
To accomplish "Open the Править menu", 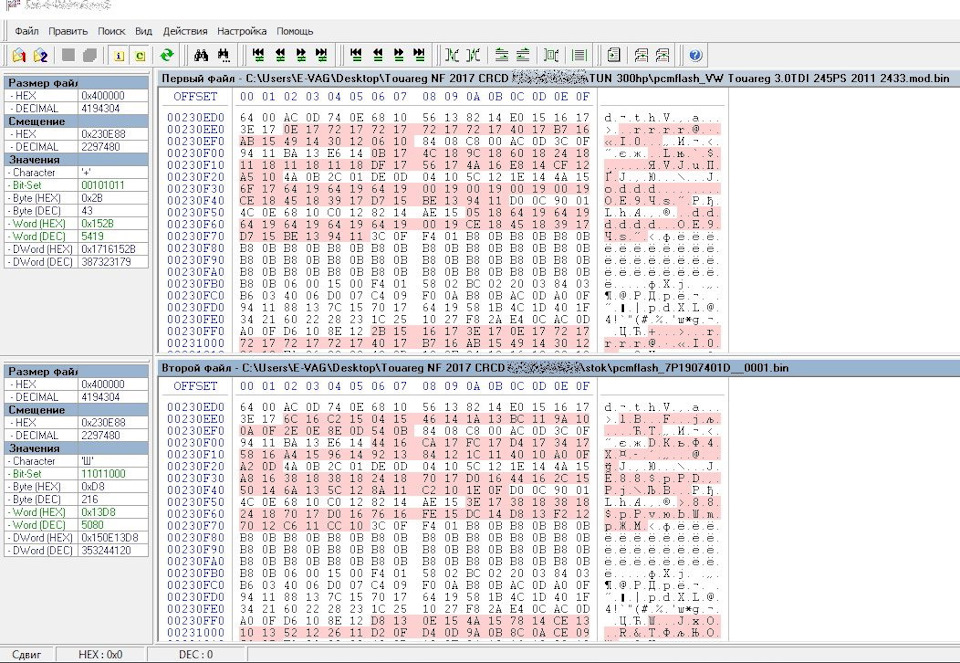I will click(x=68, y=31).
